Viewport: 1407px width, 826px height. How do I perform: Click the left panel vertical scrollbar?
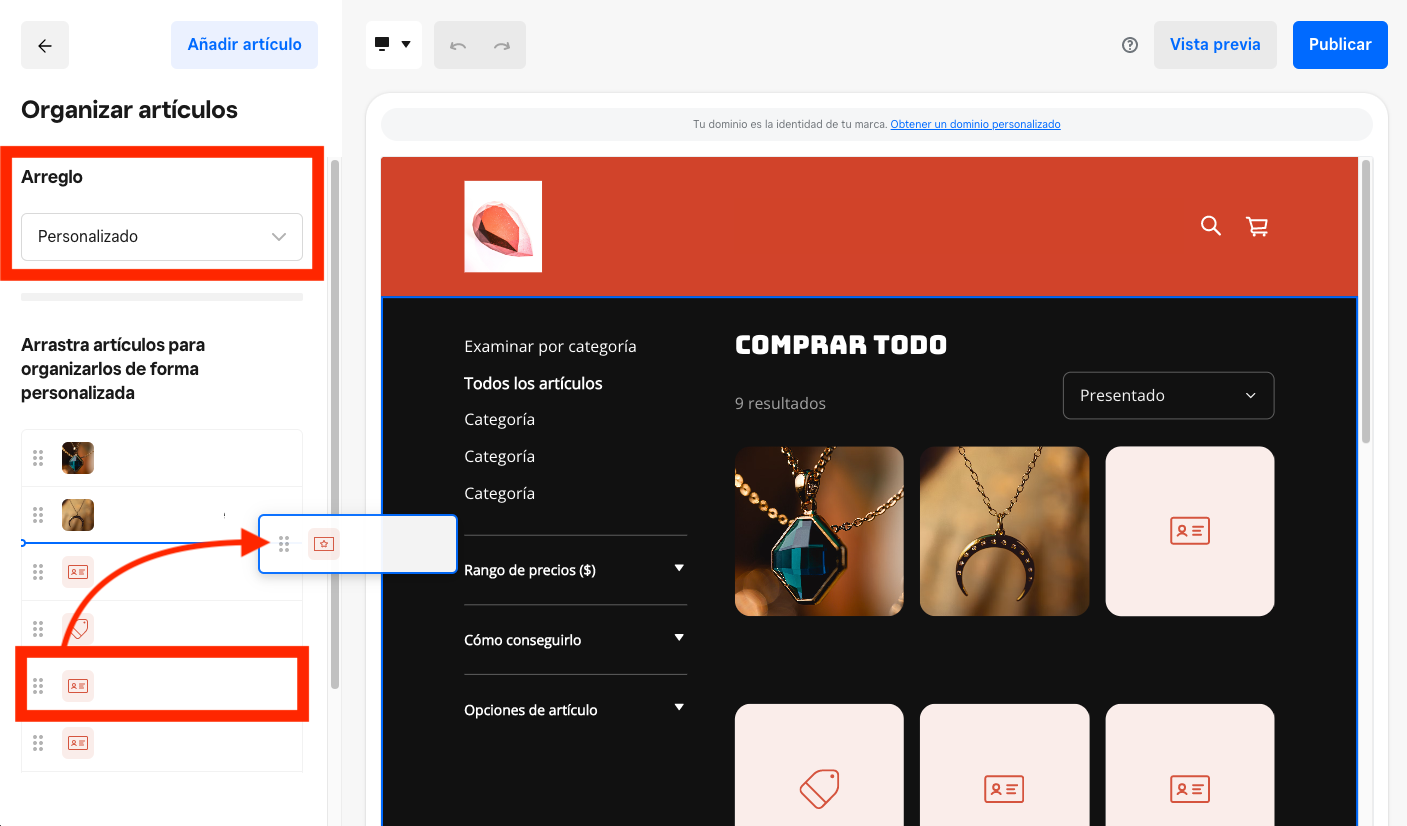click(335, 424)
